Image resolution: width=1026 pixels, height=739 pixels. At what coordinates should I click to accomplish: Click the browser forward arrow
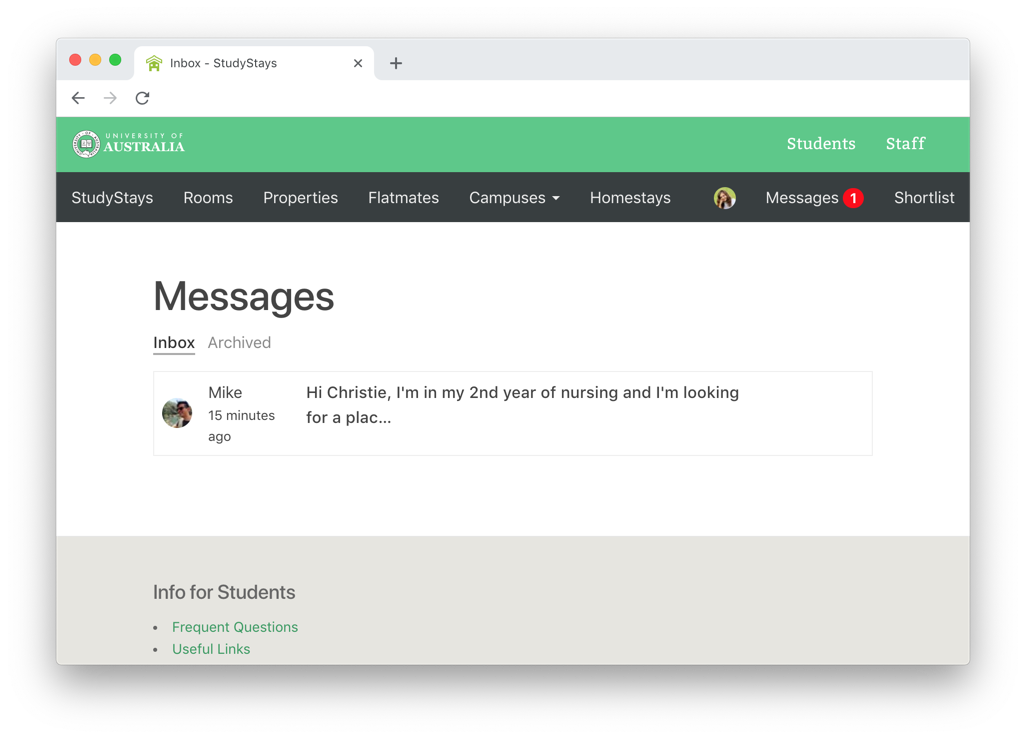coord(110,98)
